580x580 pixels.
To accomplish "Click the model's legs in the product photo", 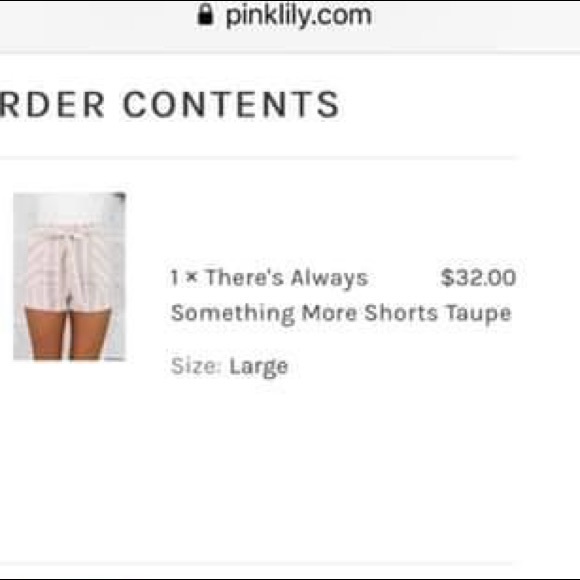I will pyautogui.click(x=69, y=331).
